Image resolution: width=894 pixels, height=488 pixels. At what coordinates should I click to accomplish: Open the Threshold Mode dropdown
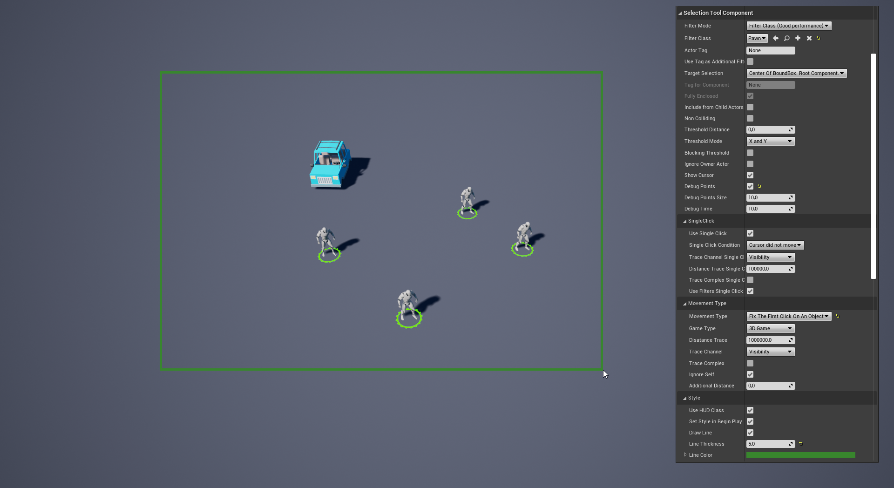[770, 141]
